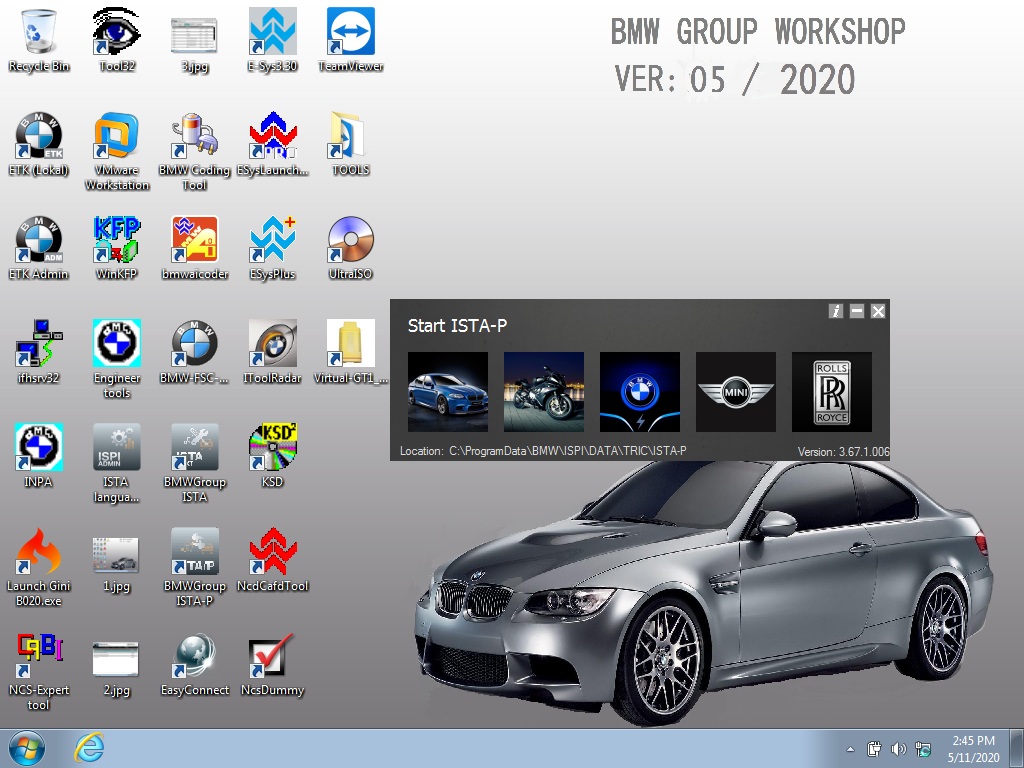Viewport: 1024px width, 768px height.
Task: Launch UltraISO shortcut
Action: [351, 248]
